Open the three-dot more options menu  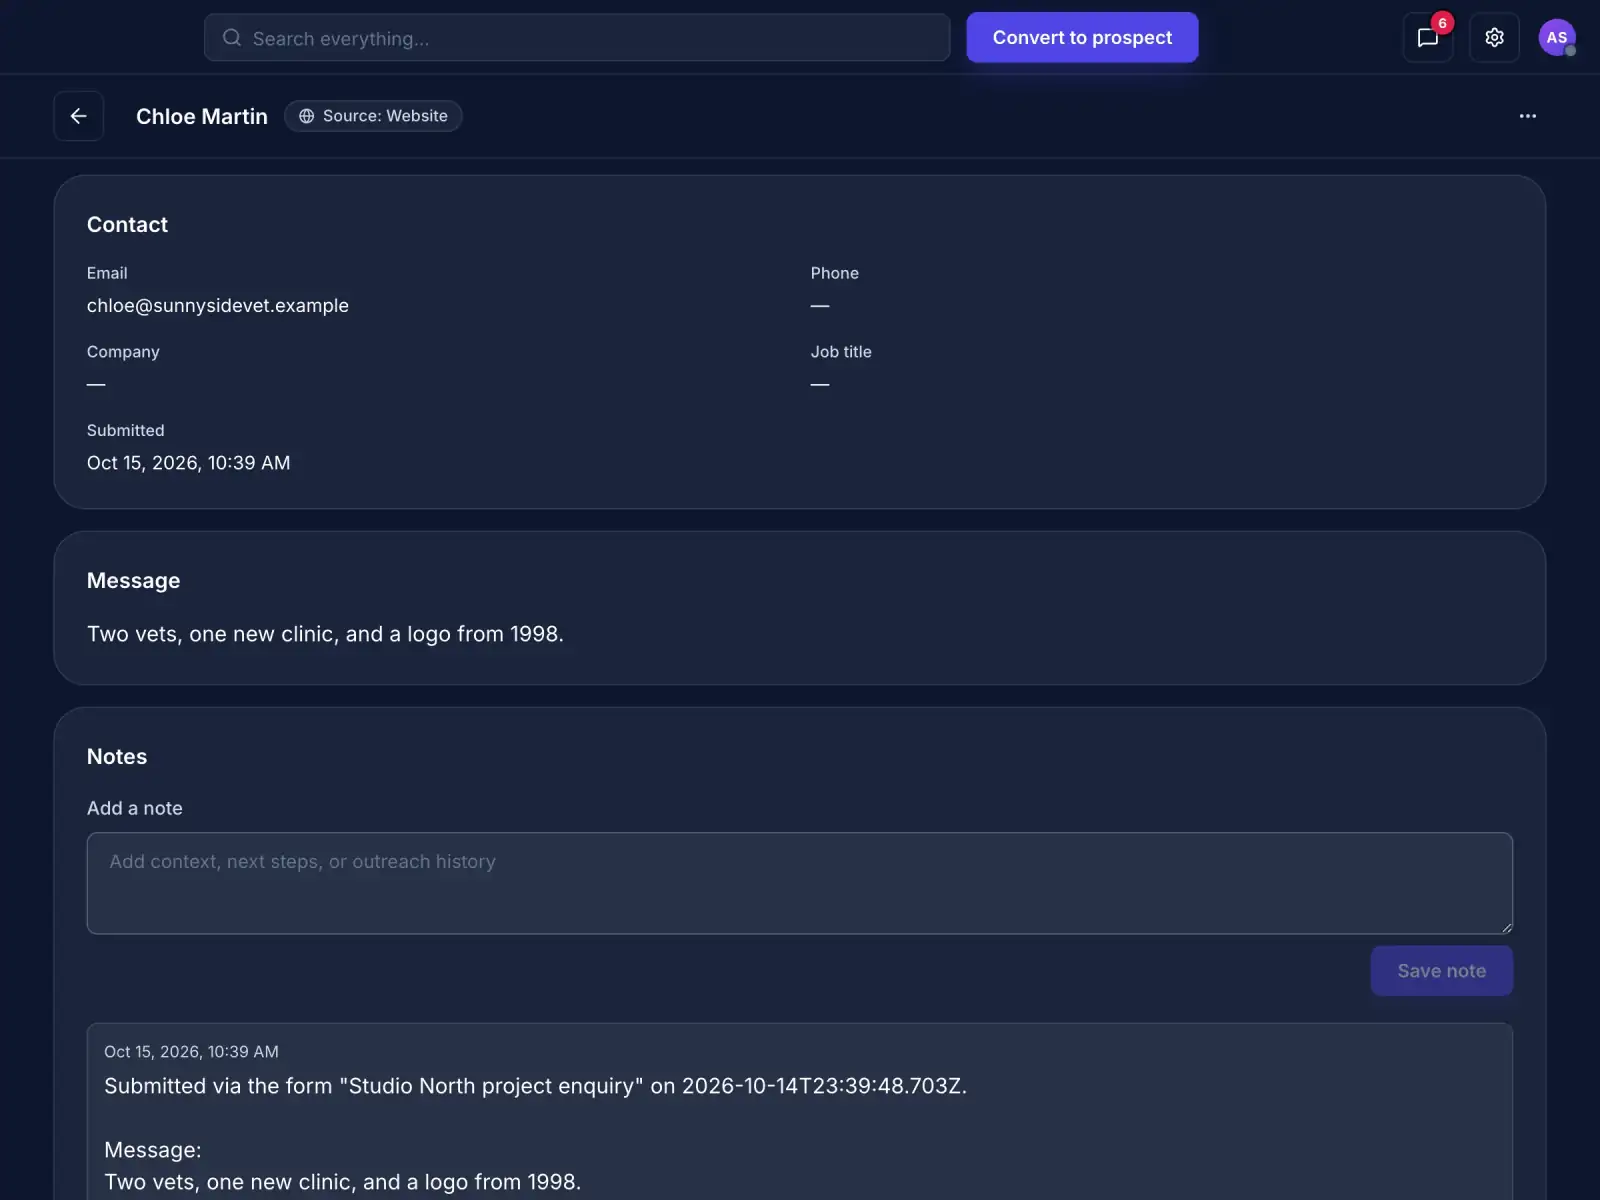(x=1527, y=116)
